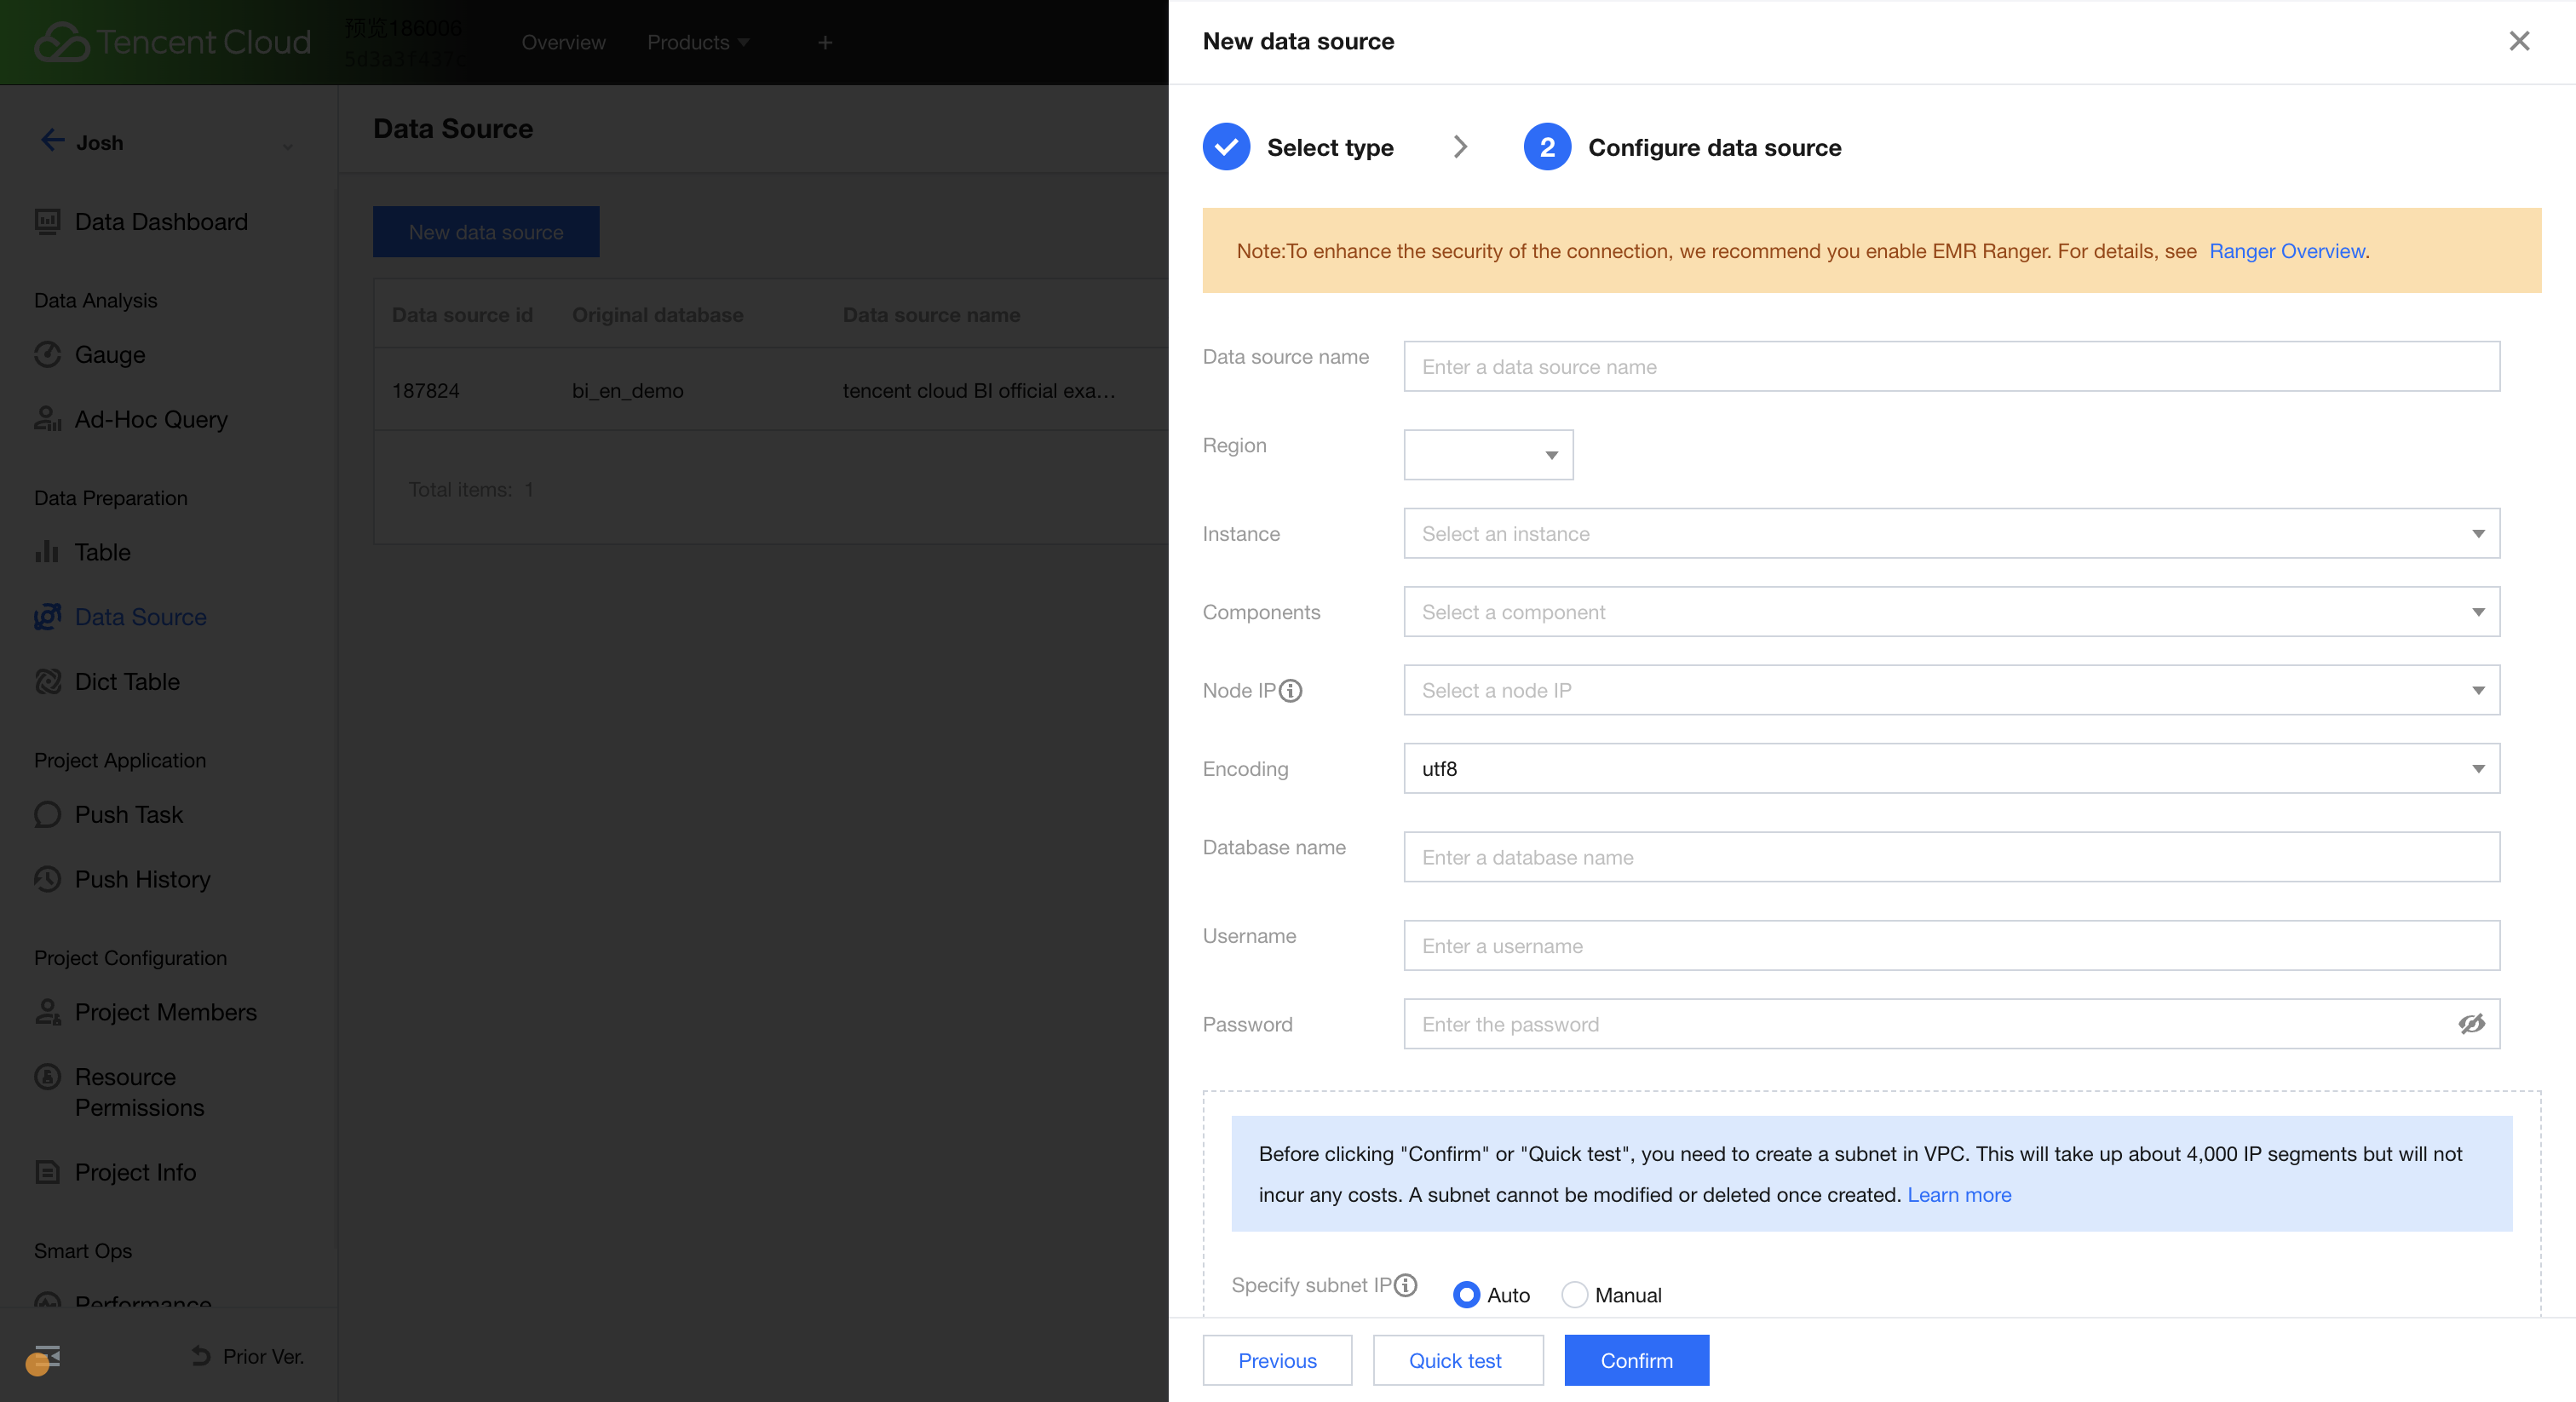Open Ad-Hoc Query in the sidebar
This screenshot has height=1402, width=2576.
(150, 419)
